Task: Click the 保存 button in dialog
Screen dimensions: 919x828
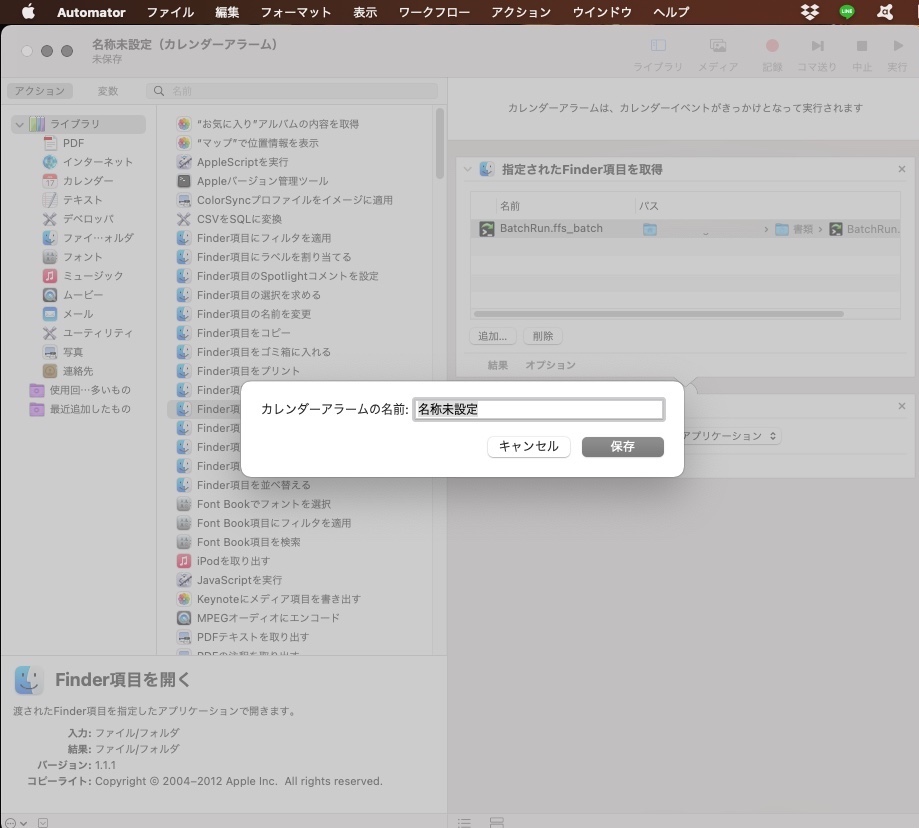Action: (x=622, y=447)
